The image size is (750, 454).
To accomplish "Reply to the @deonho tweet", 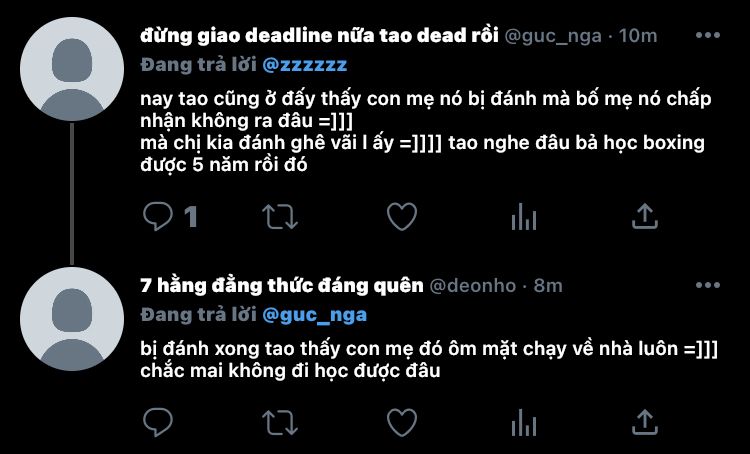I will coord(158,422).
